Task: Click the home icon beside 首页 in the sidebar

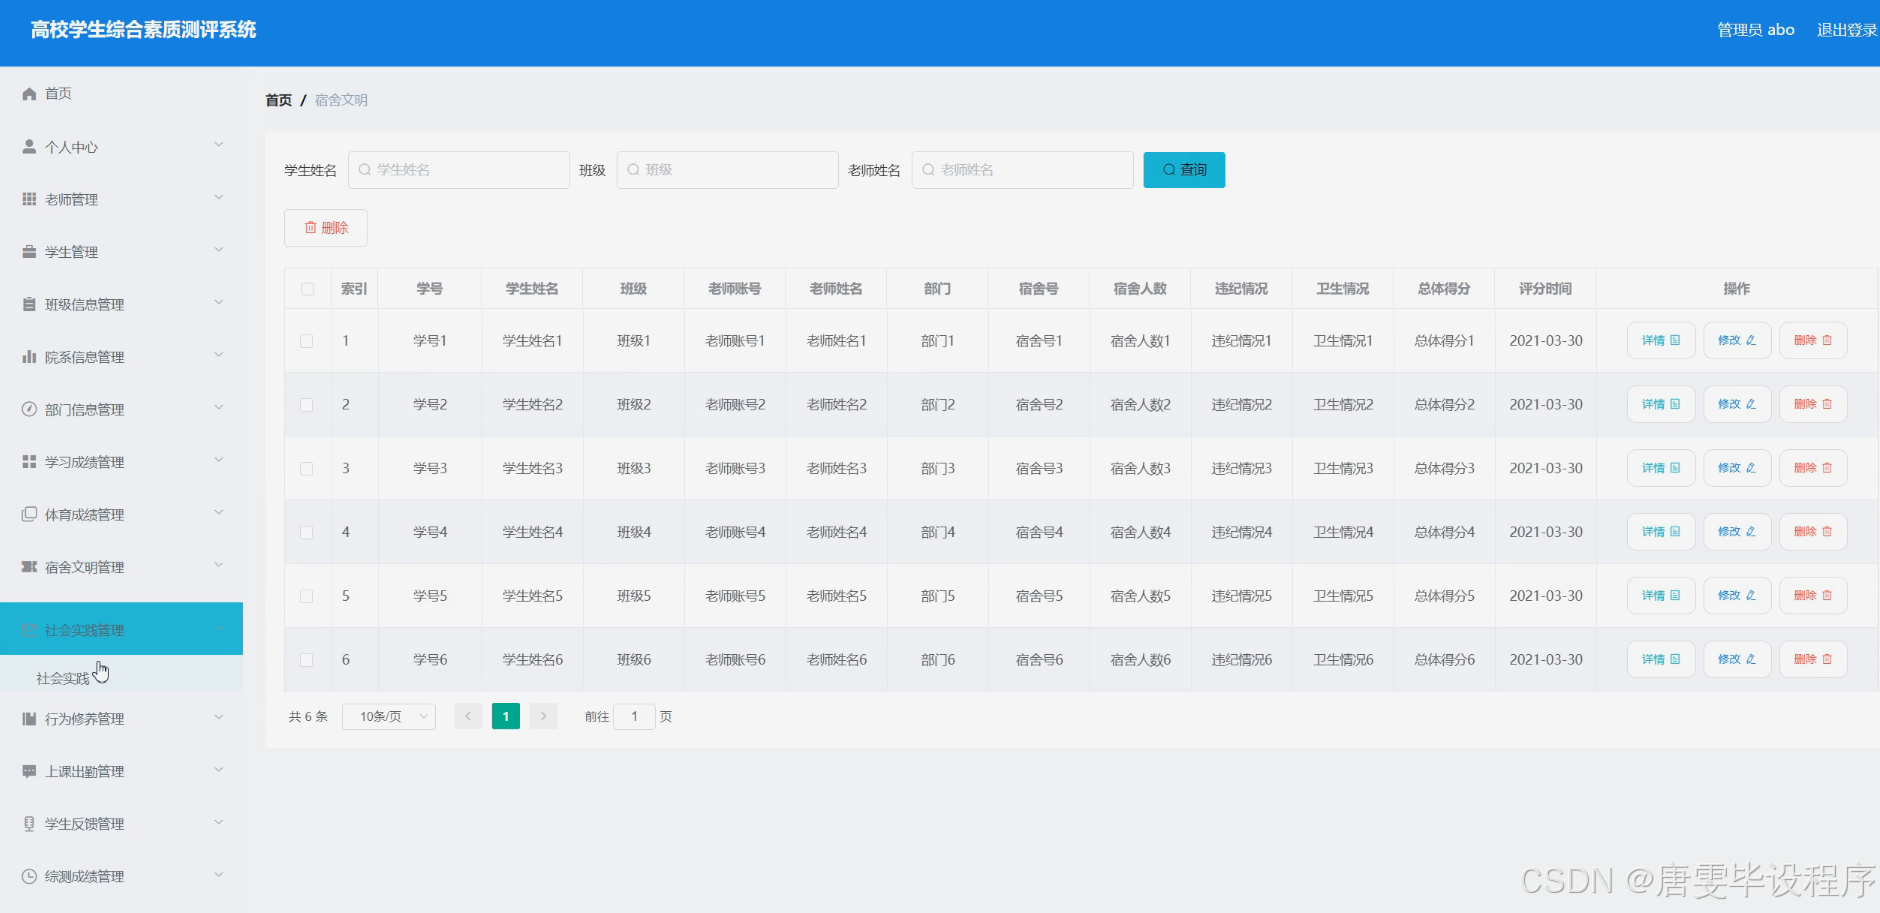Action: [29, 94]
